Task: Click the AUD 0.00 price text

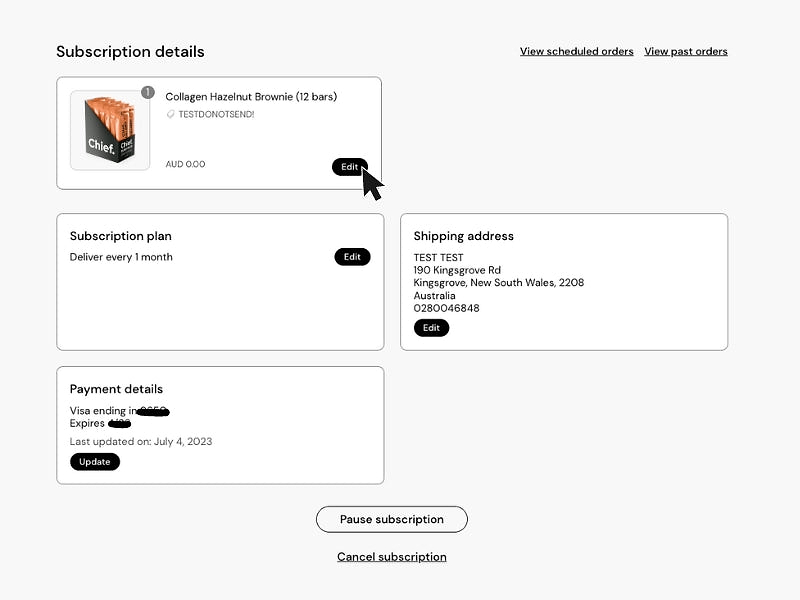Action: point(185,164)
